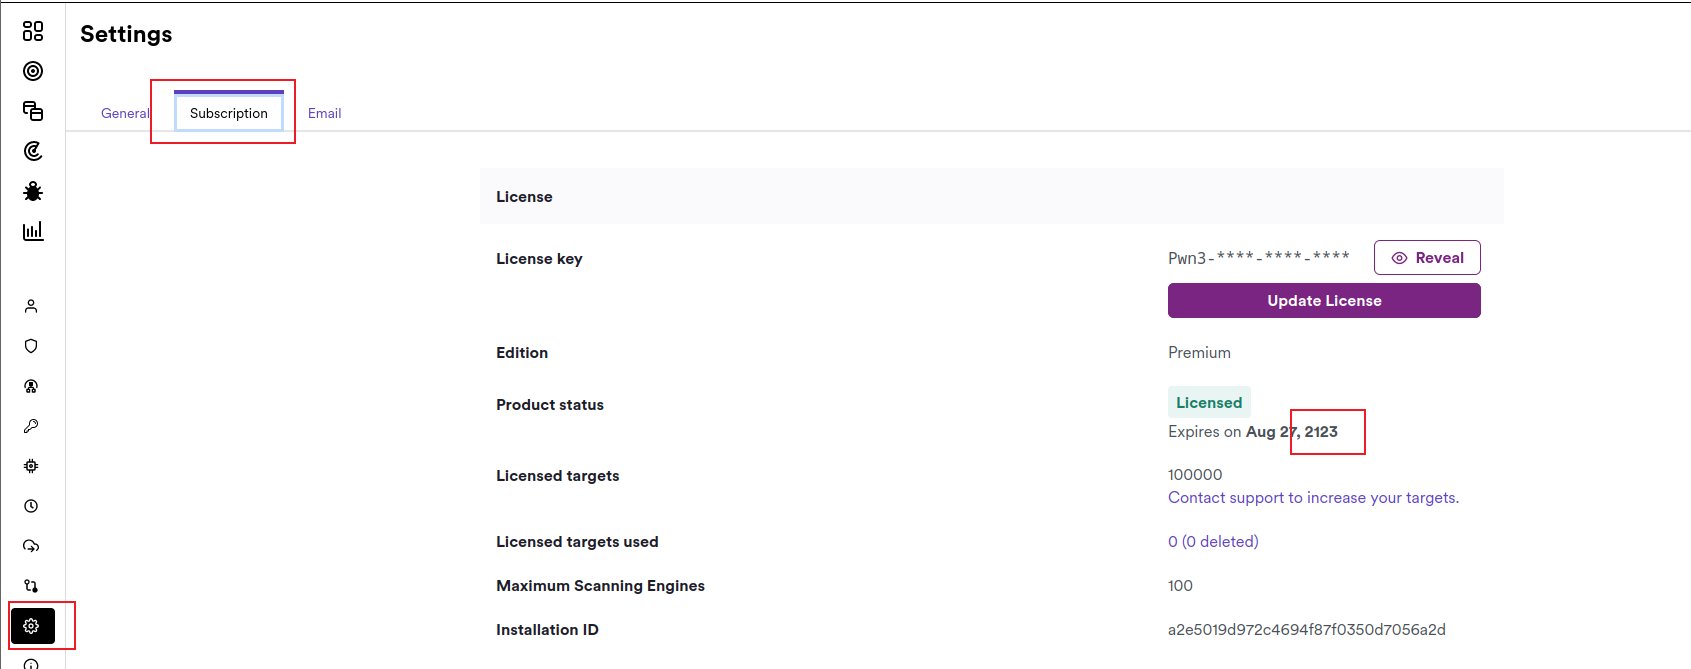Image resolution: width=1691 pixels, height=669 pixels.
Task: Click Contact support to increase targets link
Action: pos(1313,498)
